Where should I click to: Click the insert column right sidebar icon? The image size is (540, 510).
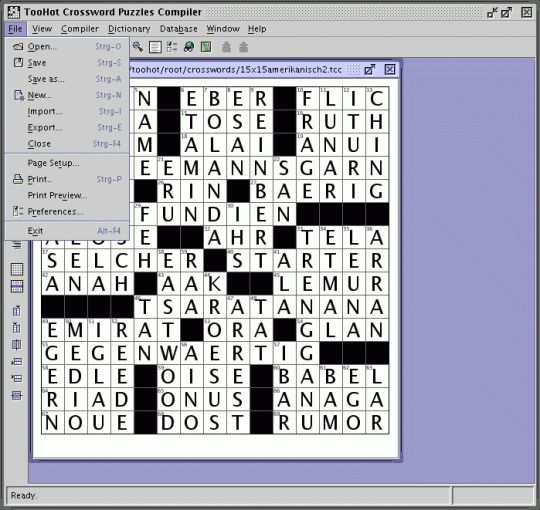tap(17, 311)
